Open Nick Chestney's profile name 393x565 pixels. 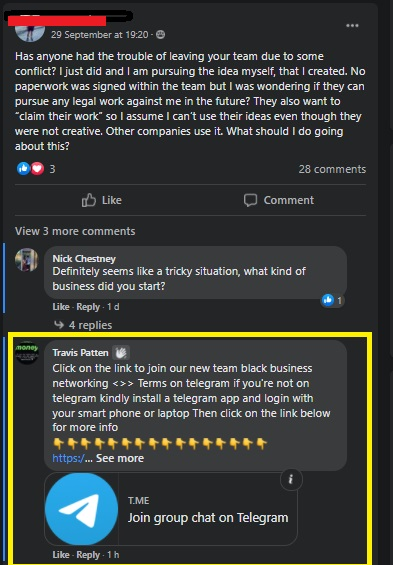[x=84, y=258]
